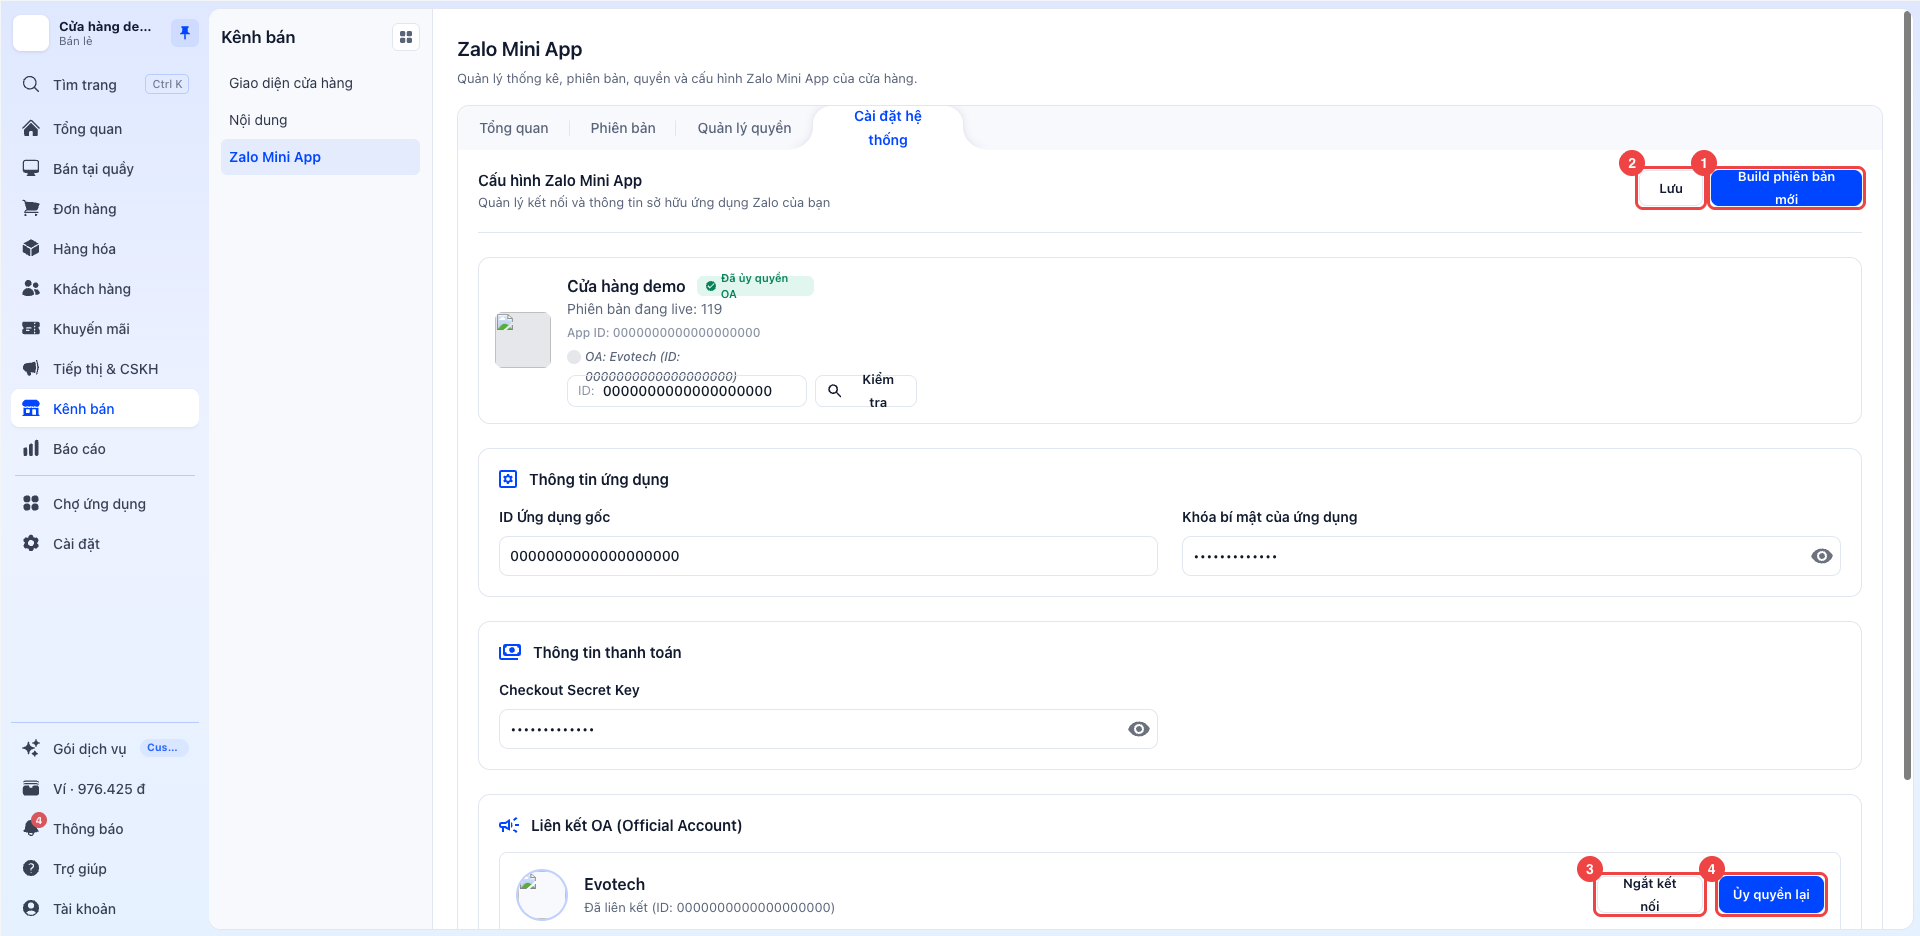Click the Báo cáo bar chart icon
The height and width of the screenshot is (936, 1920).
31,448
